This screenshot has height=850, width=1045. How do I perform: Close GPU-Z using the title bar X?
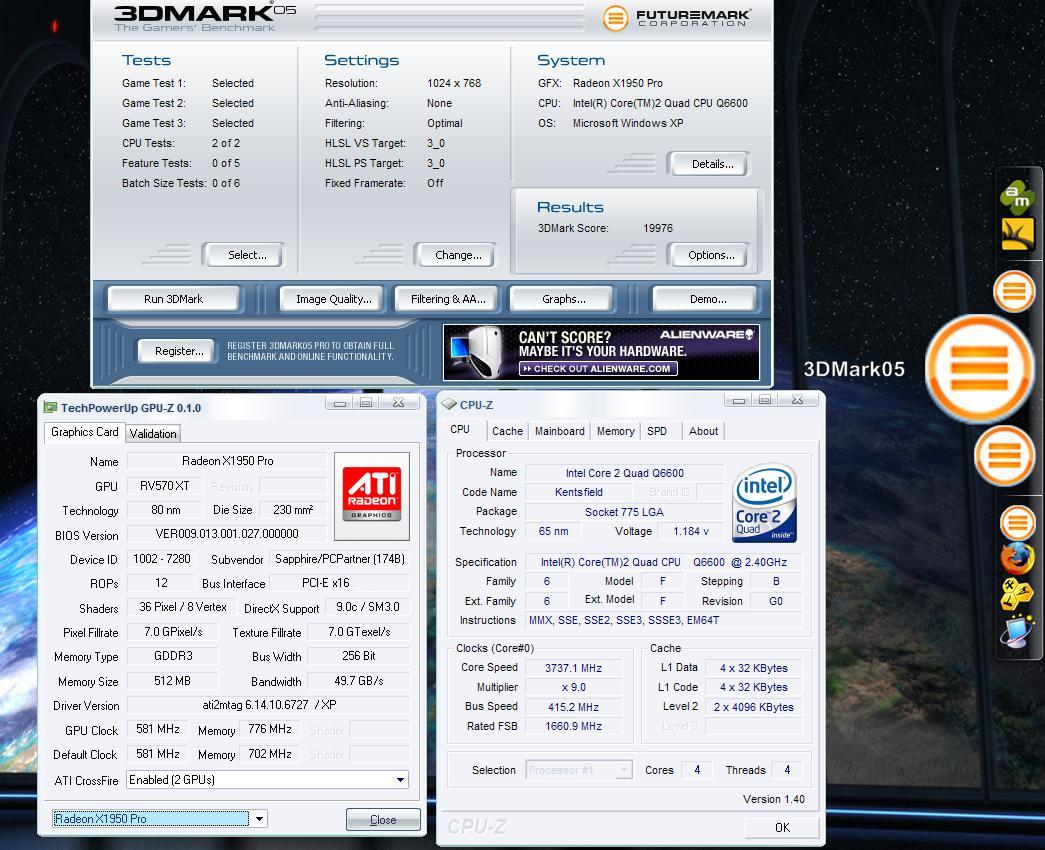point(399,402)
